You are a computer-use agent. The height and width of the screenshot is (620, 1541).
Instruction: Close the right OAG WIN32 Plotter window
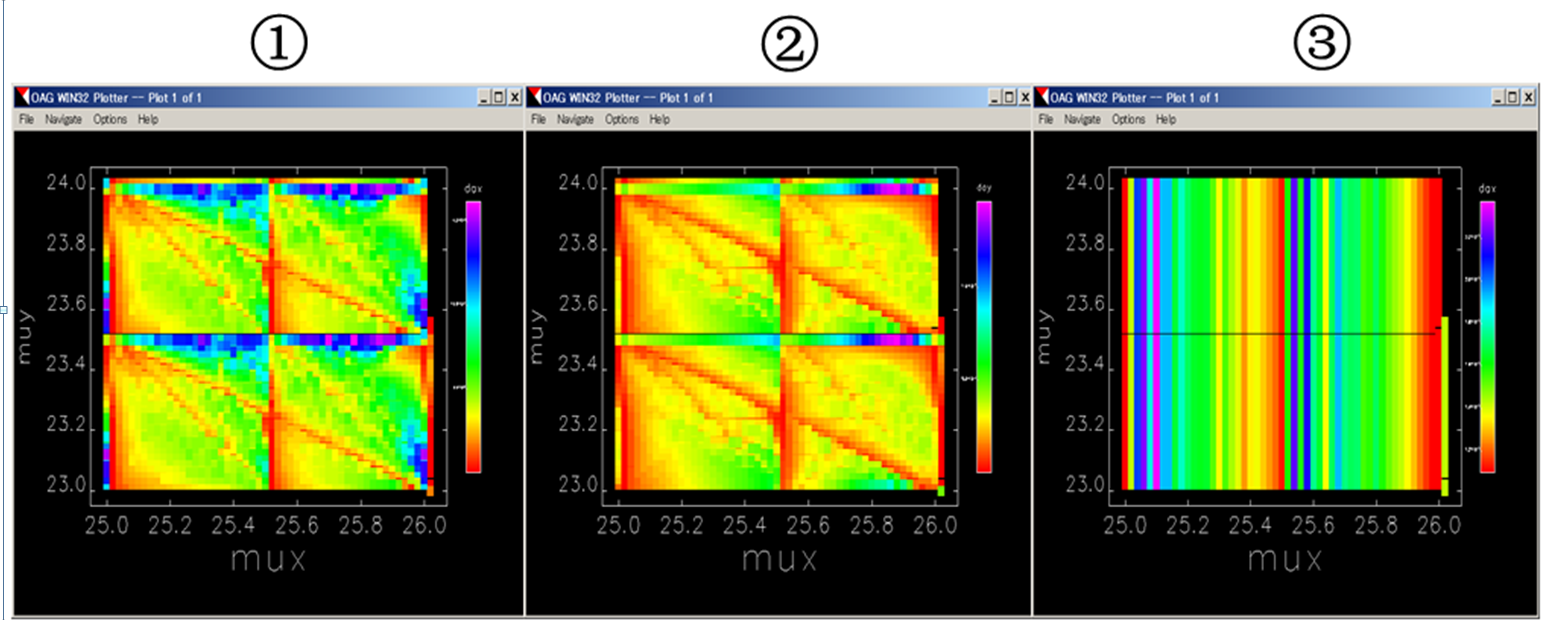click(x=1526, y=97)
